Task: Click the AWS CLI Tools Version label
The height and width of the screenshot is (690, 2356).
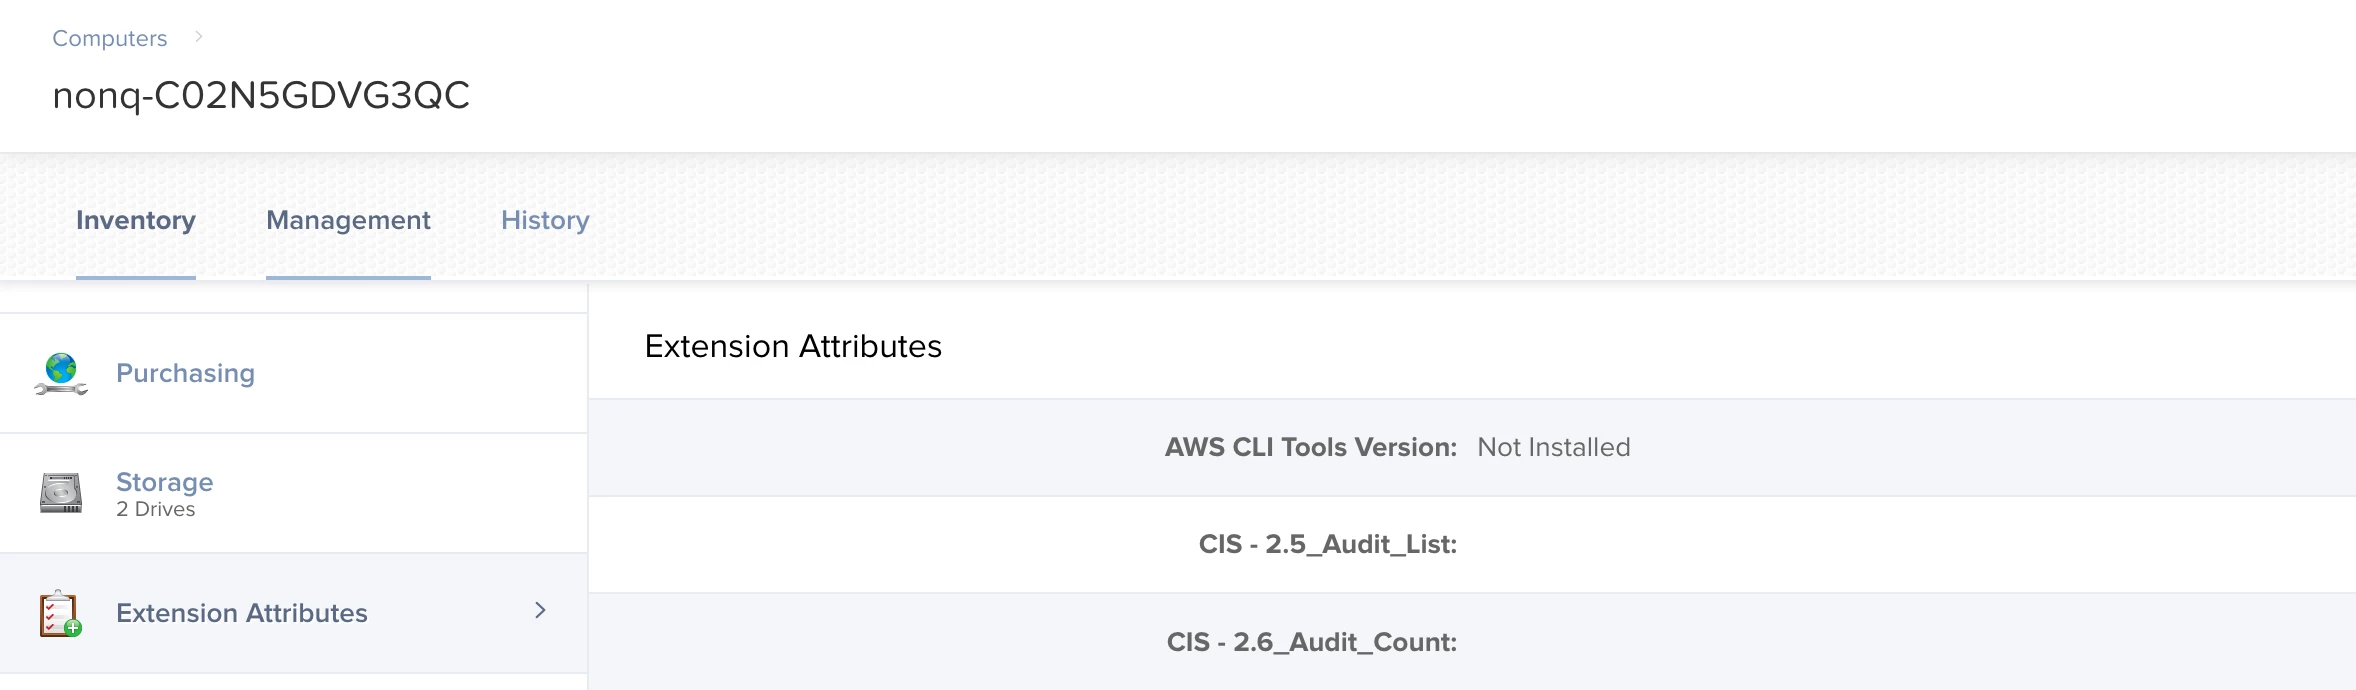Action: [1310, 447]
